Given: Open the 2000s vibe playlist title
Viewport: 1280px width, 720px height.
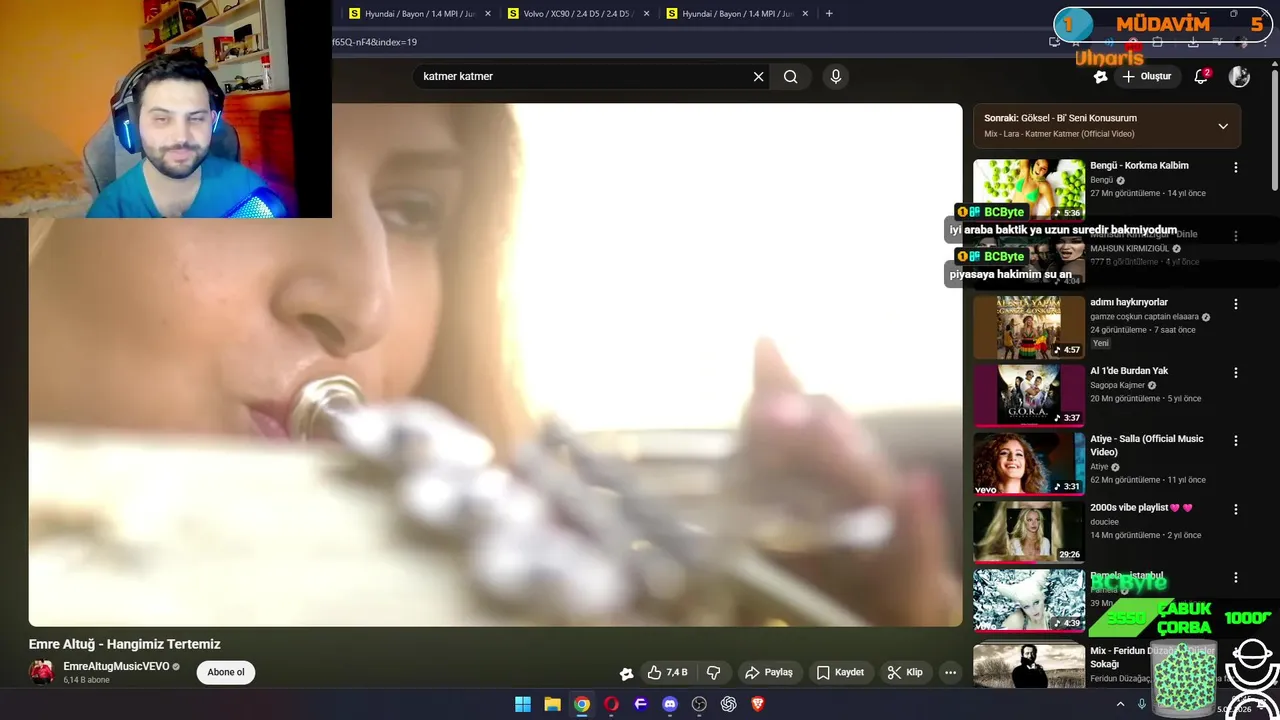Looking at the screenshot, I should point(1141,507).
